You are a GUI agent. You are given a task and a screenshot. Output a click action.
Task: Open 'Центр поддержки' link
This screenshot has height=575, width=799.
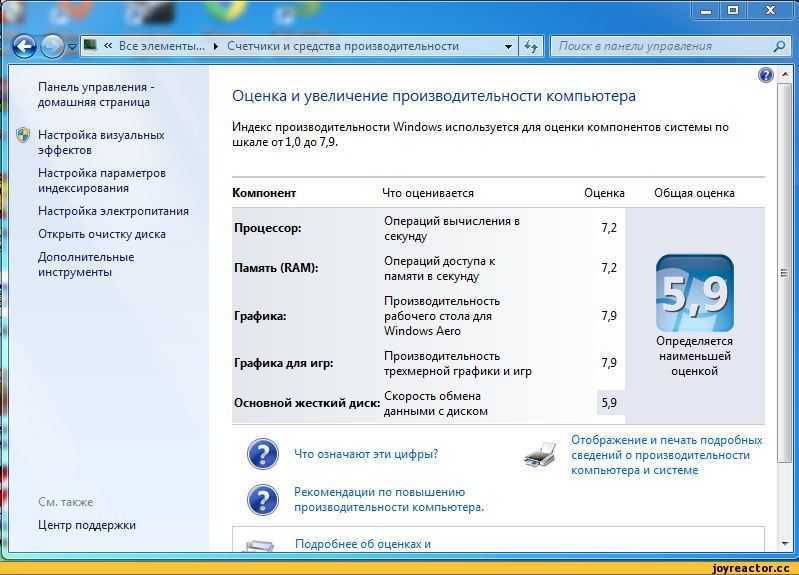point(87,525)
